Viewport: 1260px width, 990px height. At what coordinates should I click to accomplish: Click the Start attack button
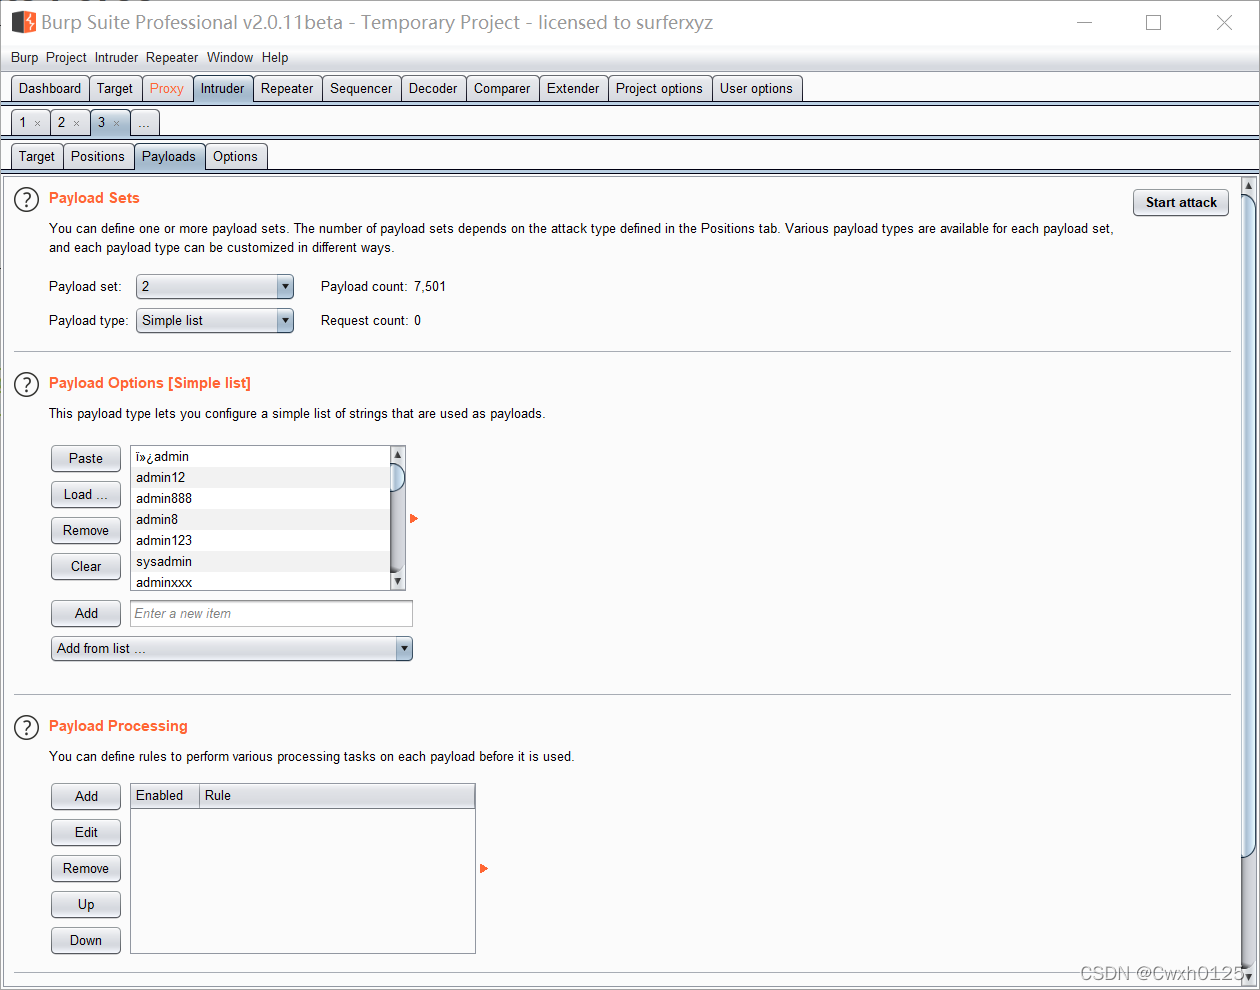click(x=1181, y=203)
